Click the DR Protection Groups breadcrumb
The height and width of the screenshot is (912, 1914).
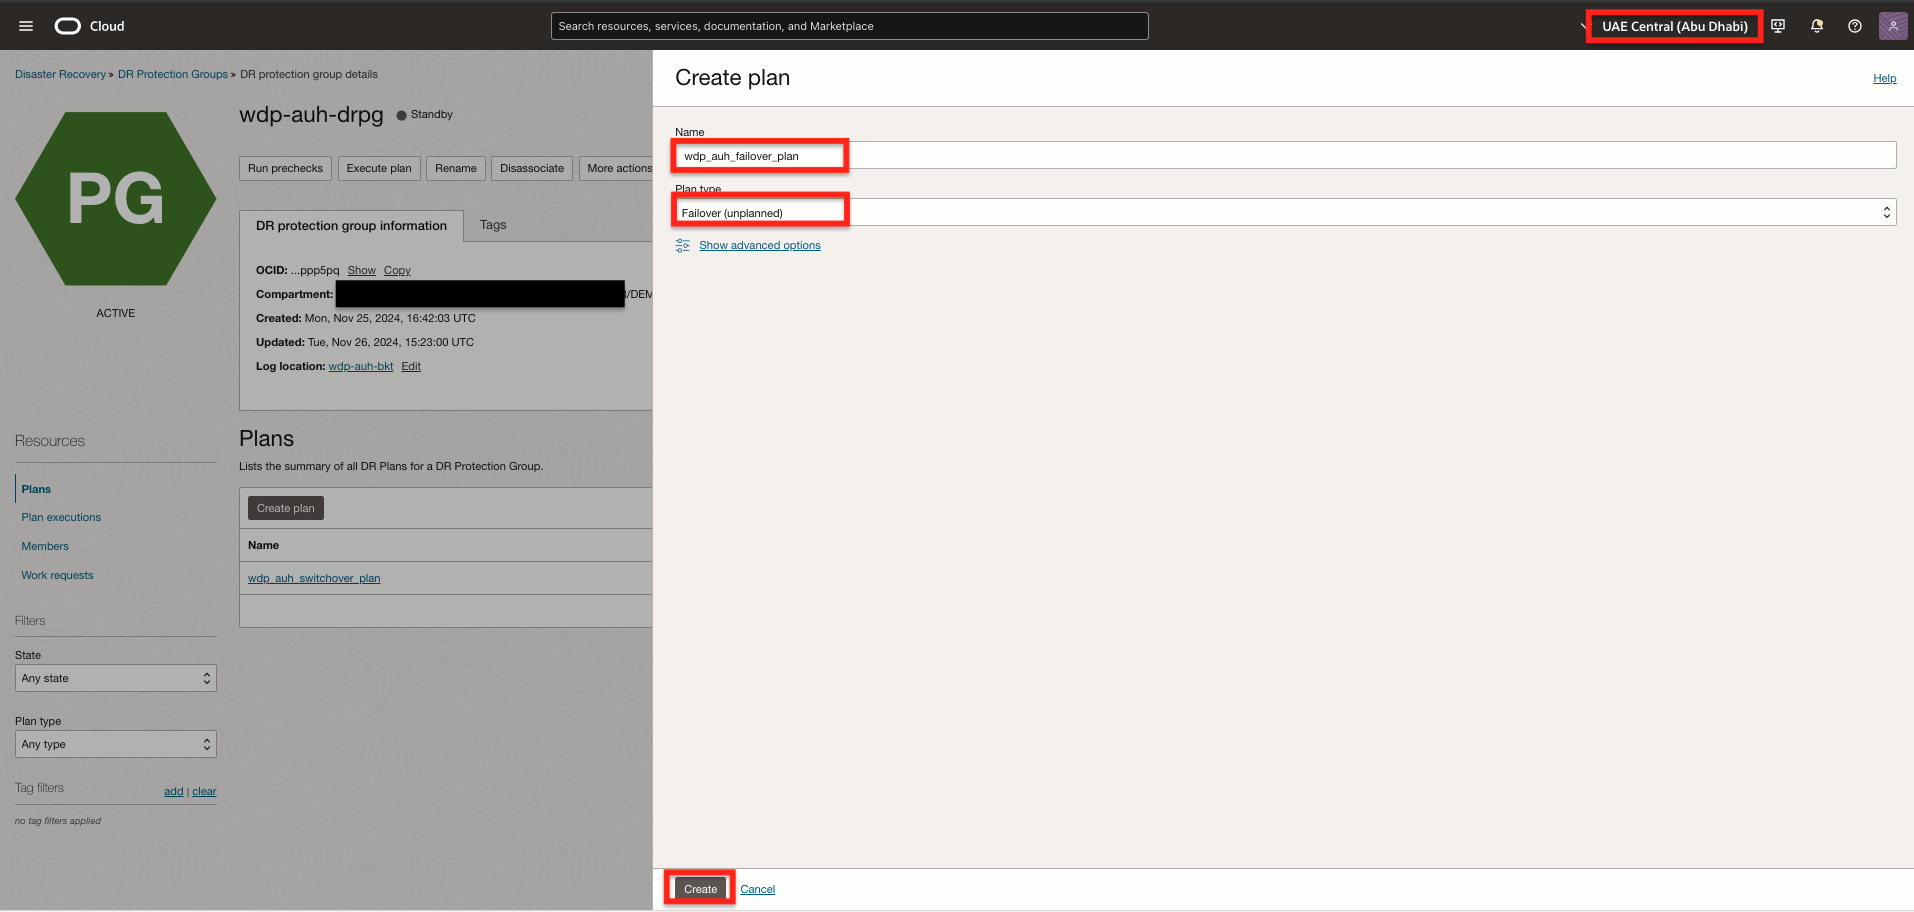(173, 74)
